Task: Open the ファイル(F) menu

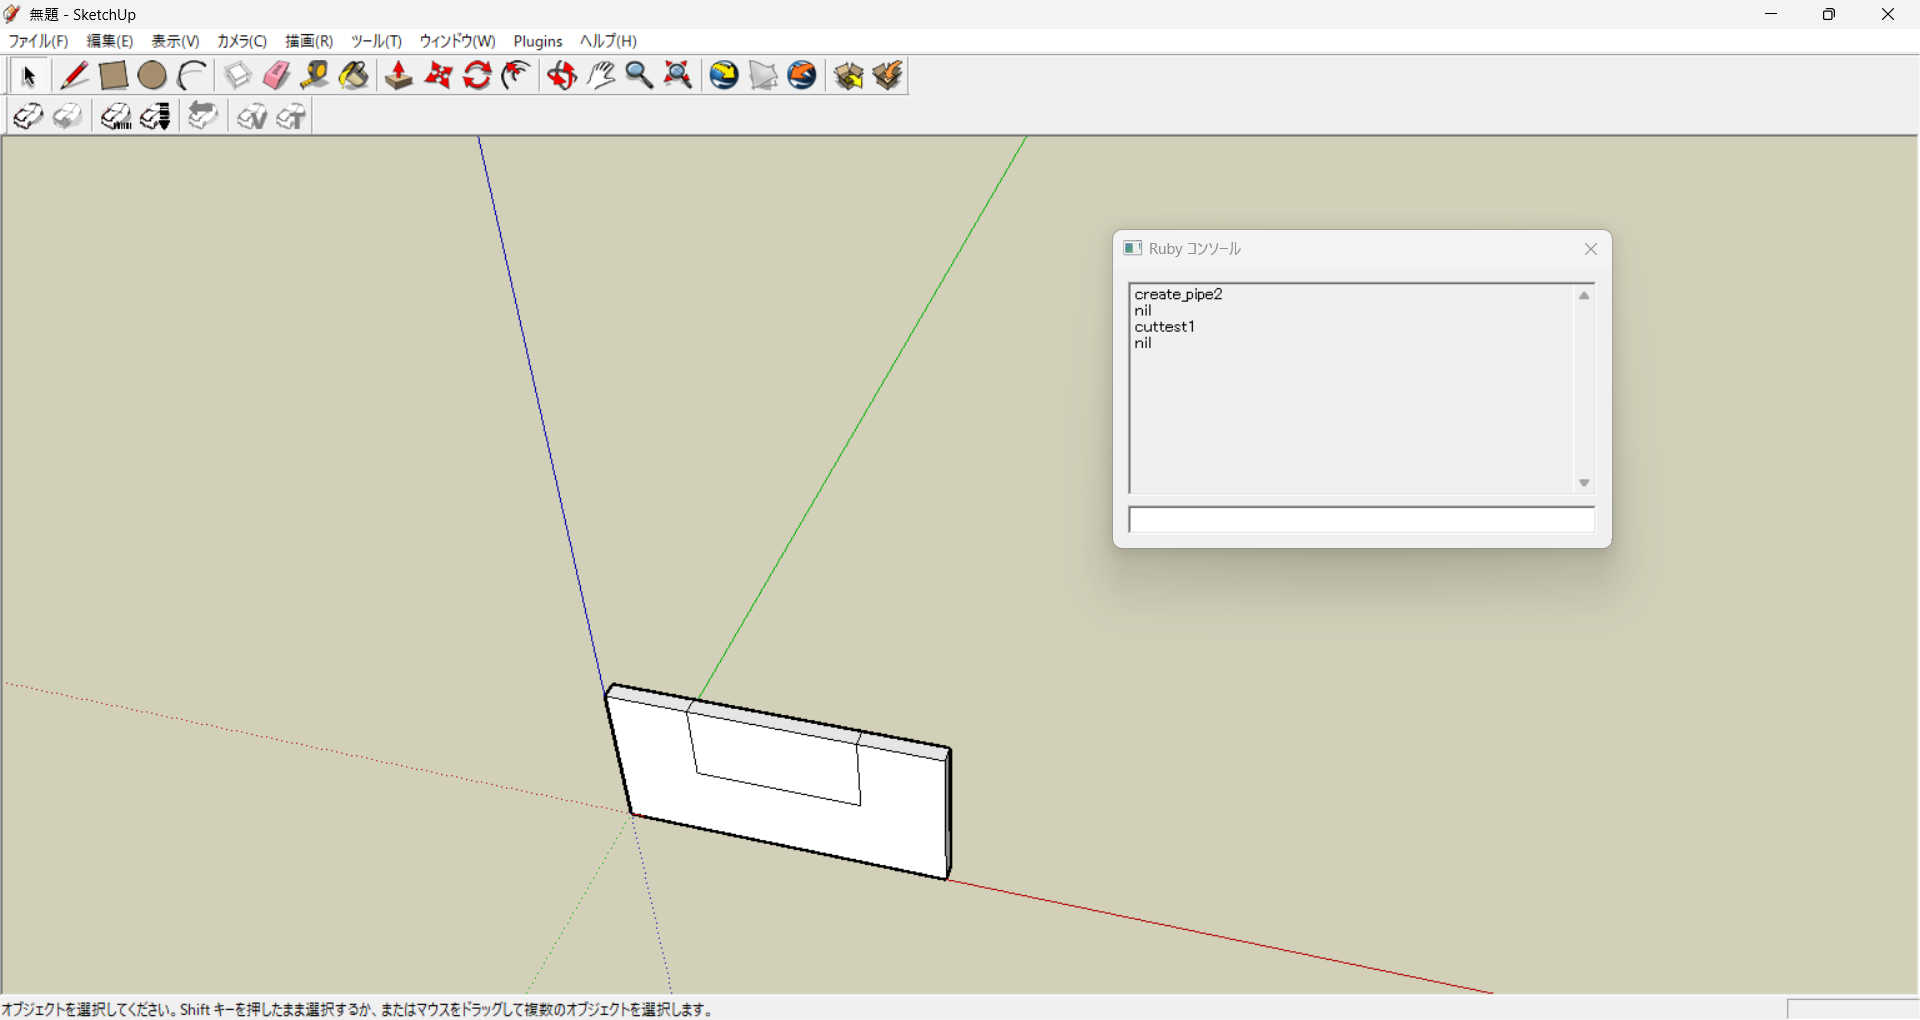Action: pyautogui.click(x=38, y=41)
